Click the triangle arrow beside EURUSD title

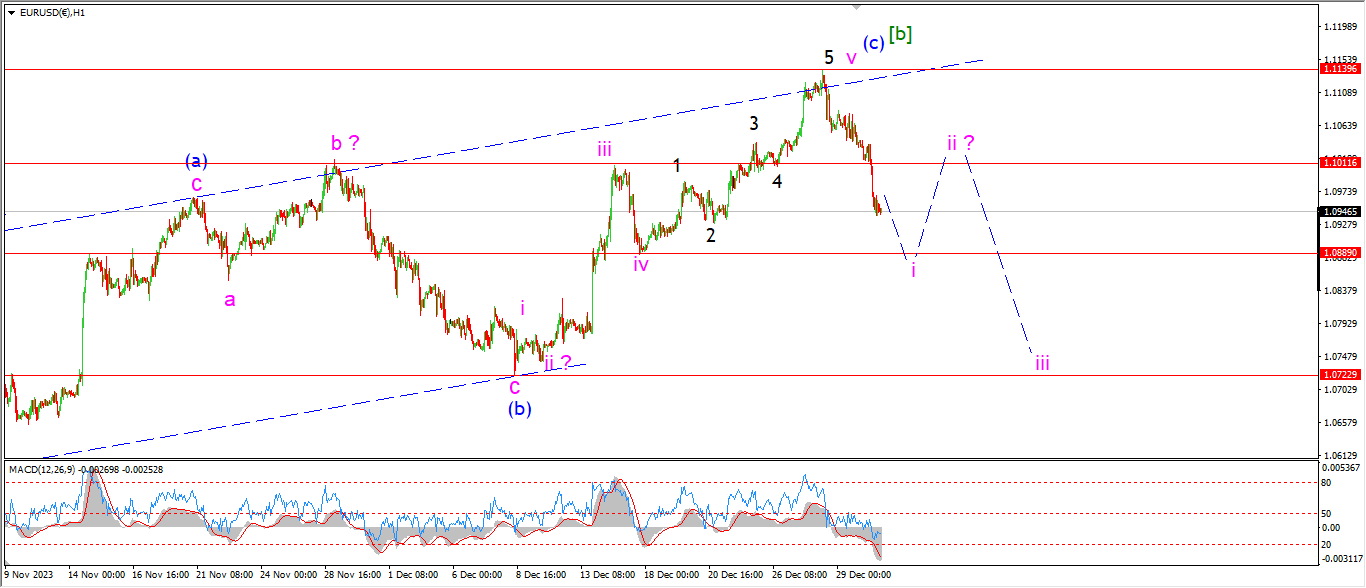(11, 13)
